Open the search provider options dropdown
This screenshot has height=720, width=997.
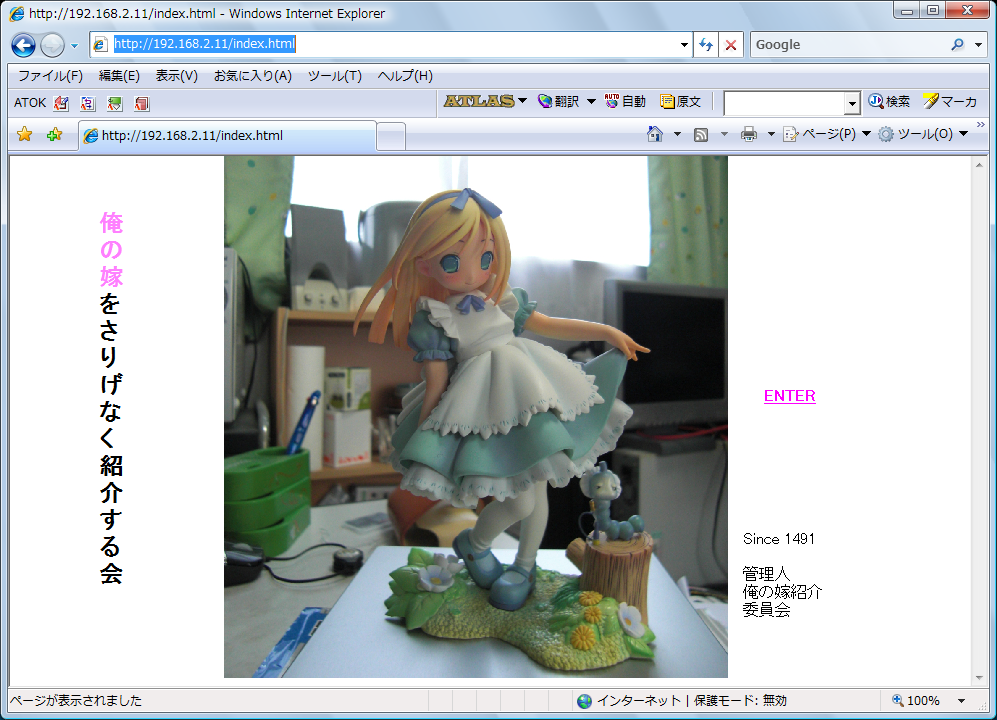click(979, 45)
